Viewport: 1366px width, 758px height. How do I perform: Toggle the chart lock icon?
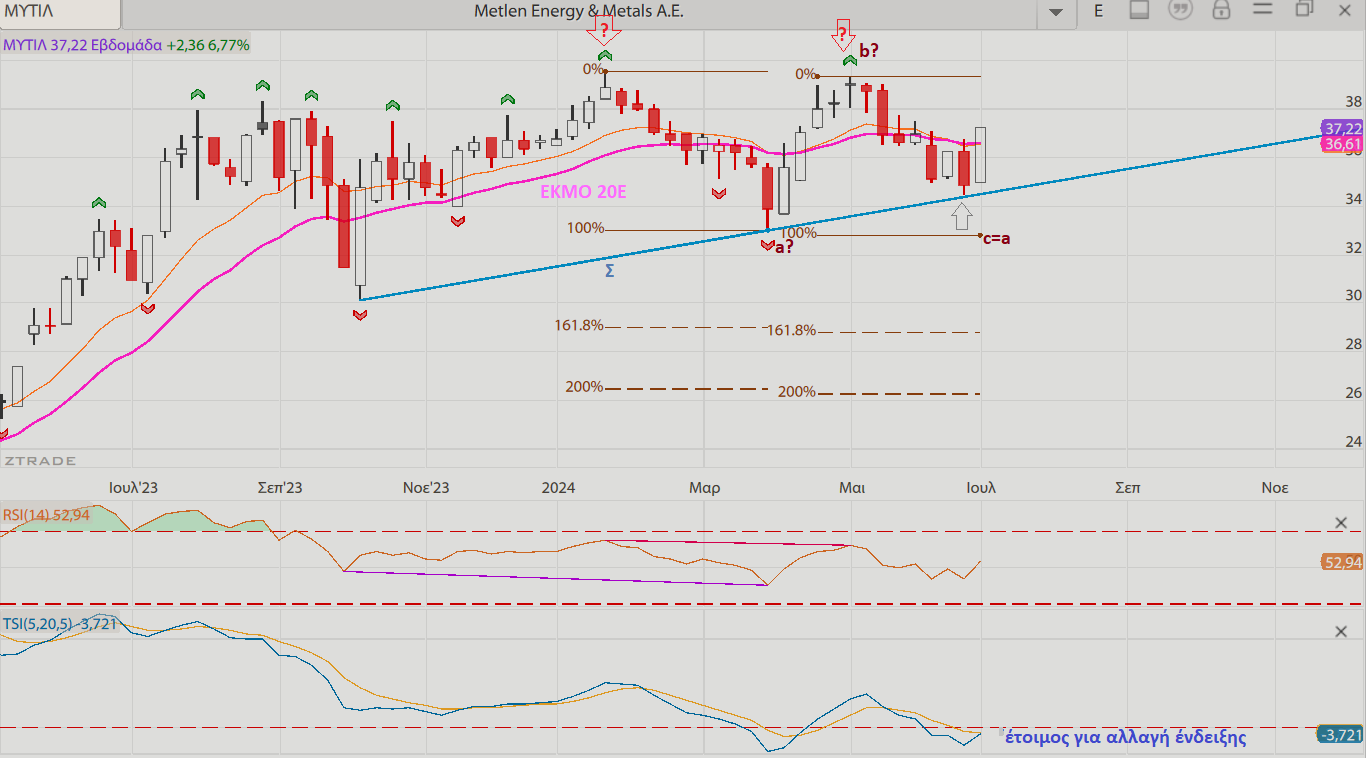1221,10
